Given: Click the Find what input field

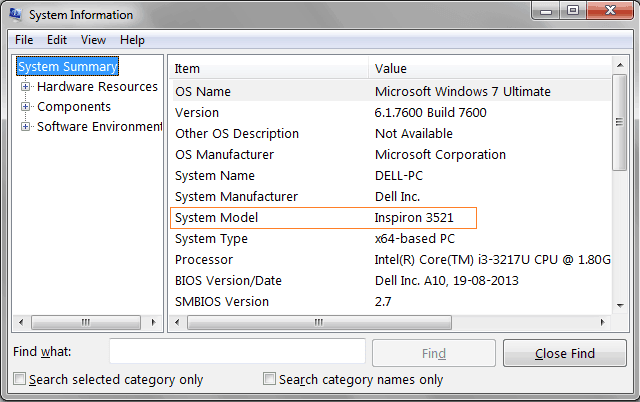Looking at the screenshot, I should [x=237, y=351].
